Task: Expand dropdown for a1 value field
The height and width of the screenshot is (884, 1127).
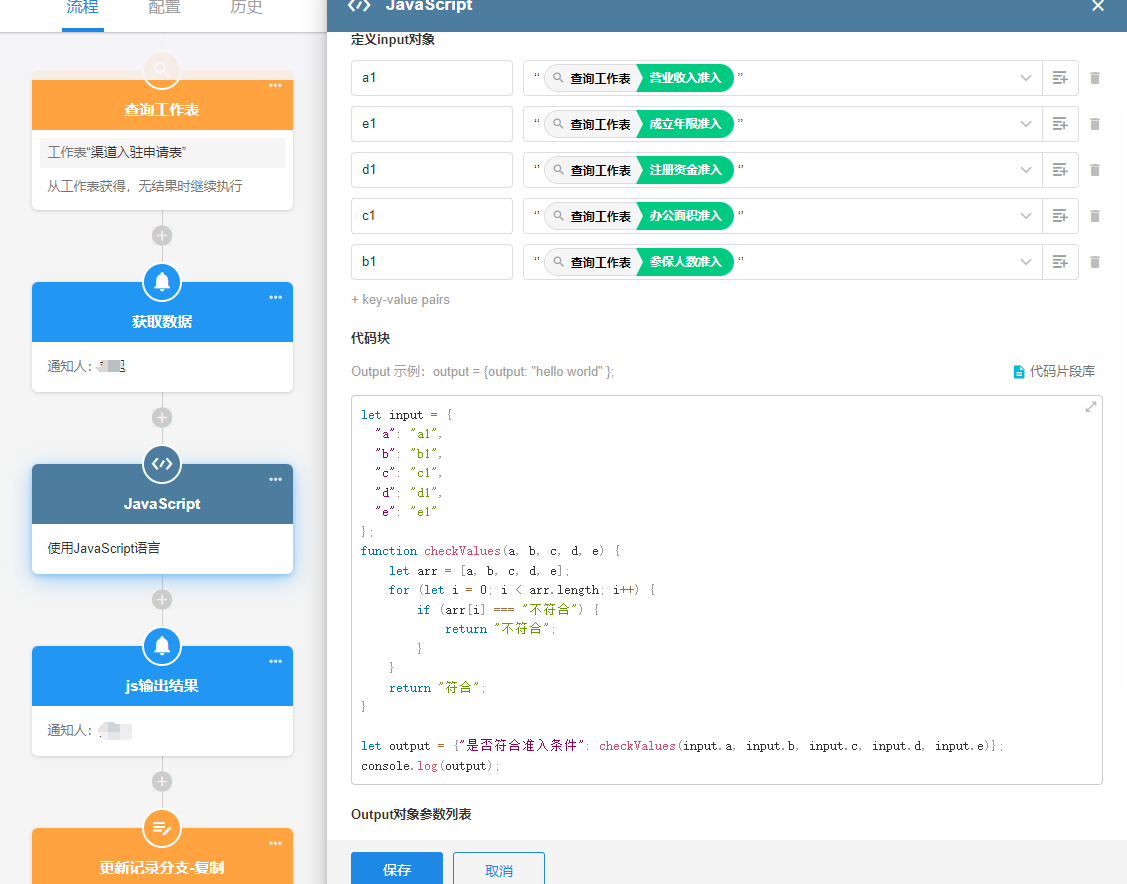Action: point(1026,78)
